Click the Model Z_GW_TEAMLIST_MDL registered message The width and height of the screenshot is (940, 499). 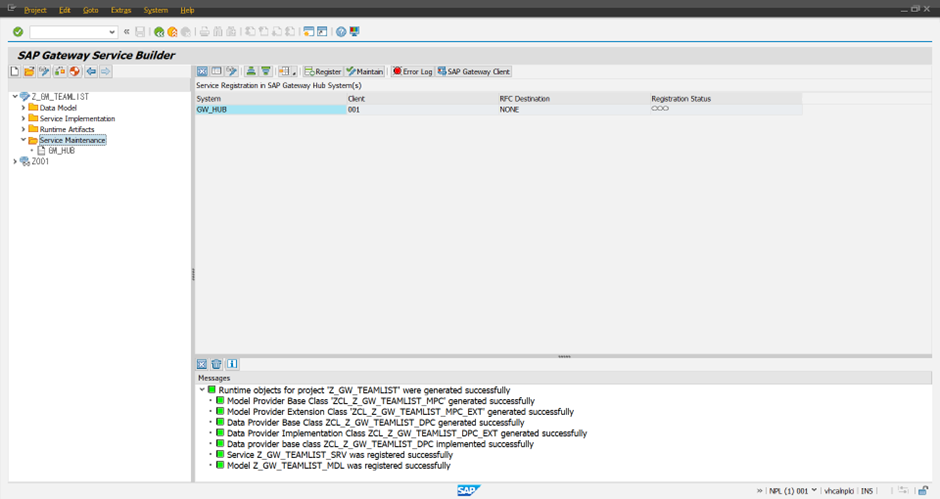[338, 465]
